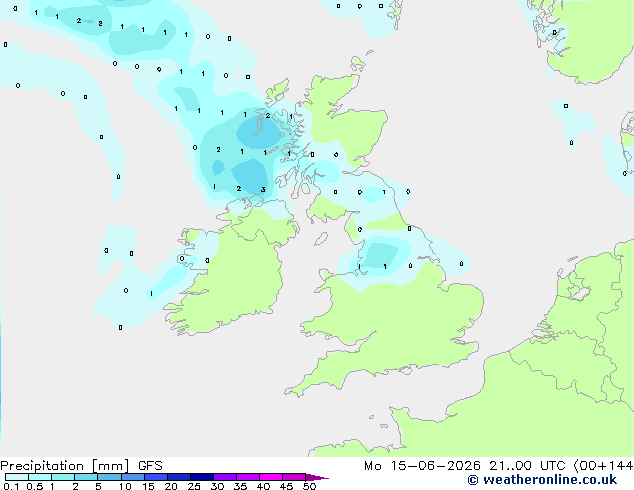Click the '0.5' legend scale label
The image size is (634, 490).
34,486
